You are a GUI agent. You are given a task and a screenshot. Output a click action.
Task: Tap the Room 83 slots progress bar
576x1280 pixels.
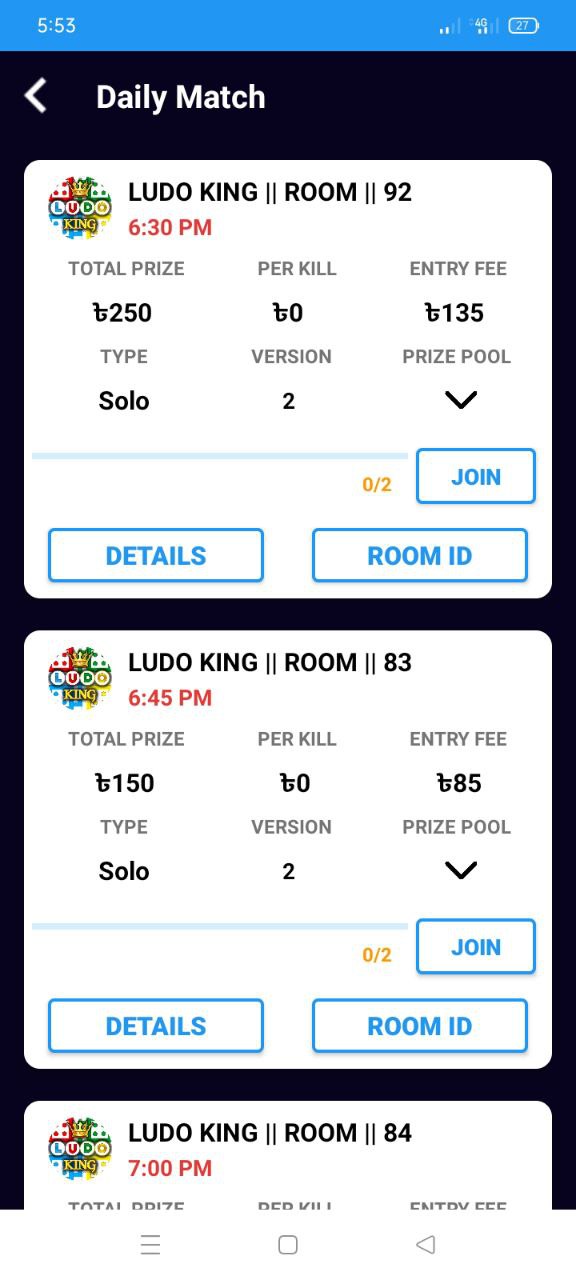220,926
